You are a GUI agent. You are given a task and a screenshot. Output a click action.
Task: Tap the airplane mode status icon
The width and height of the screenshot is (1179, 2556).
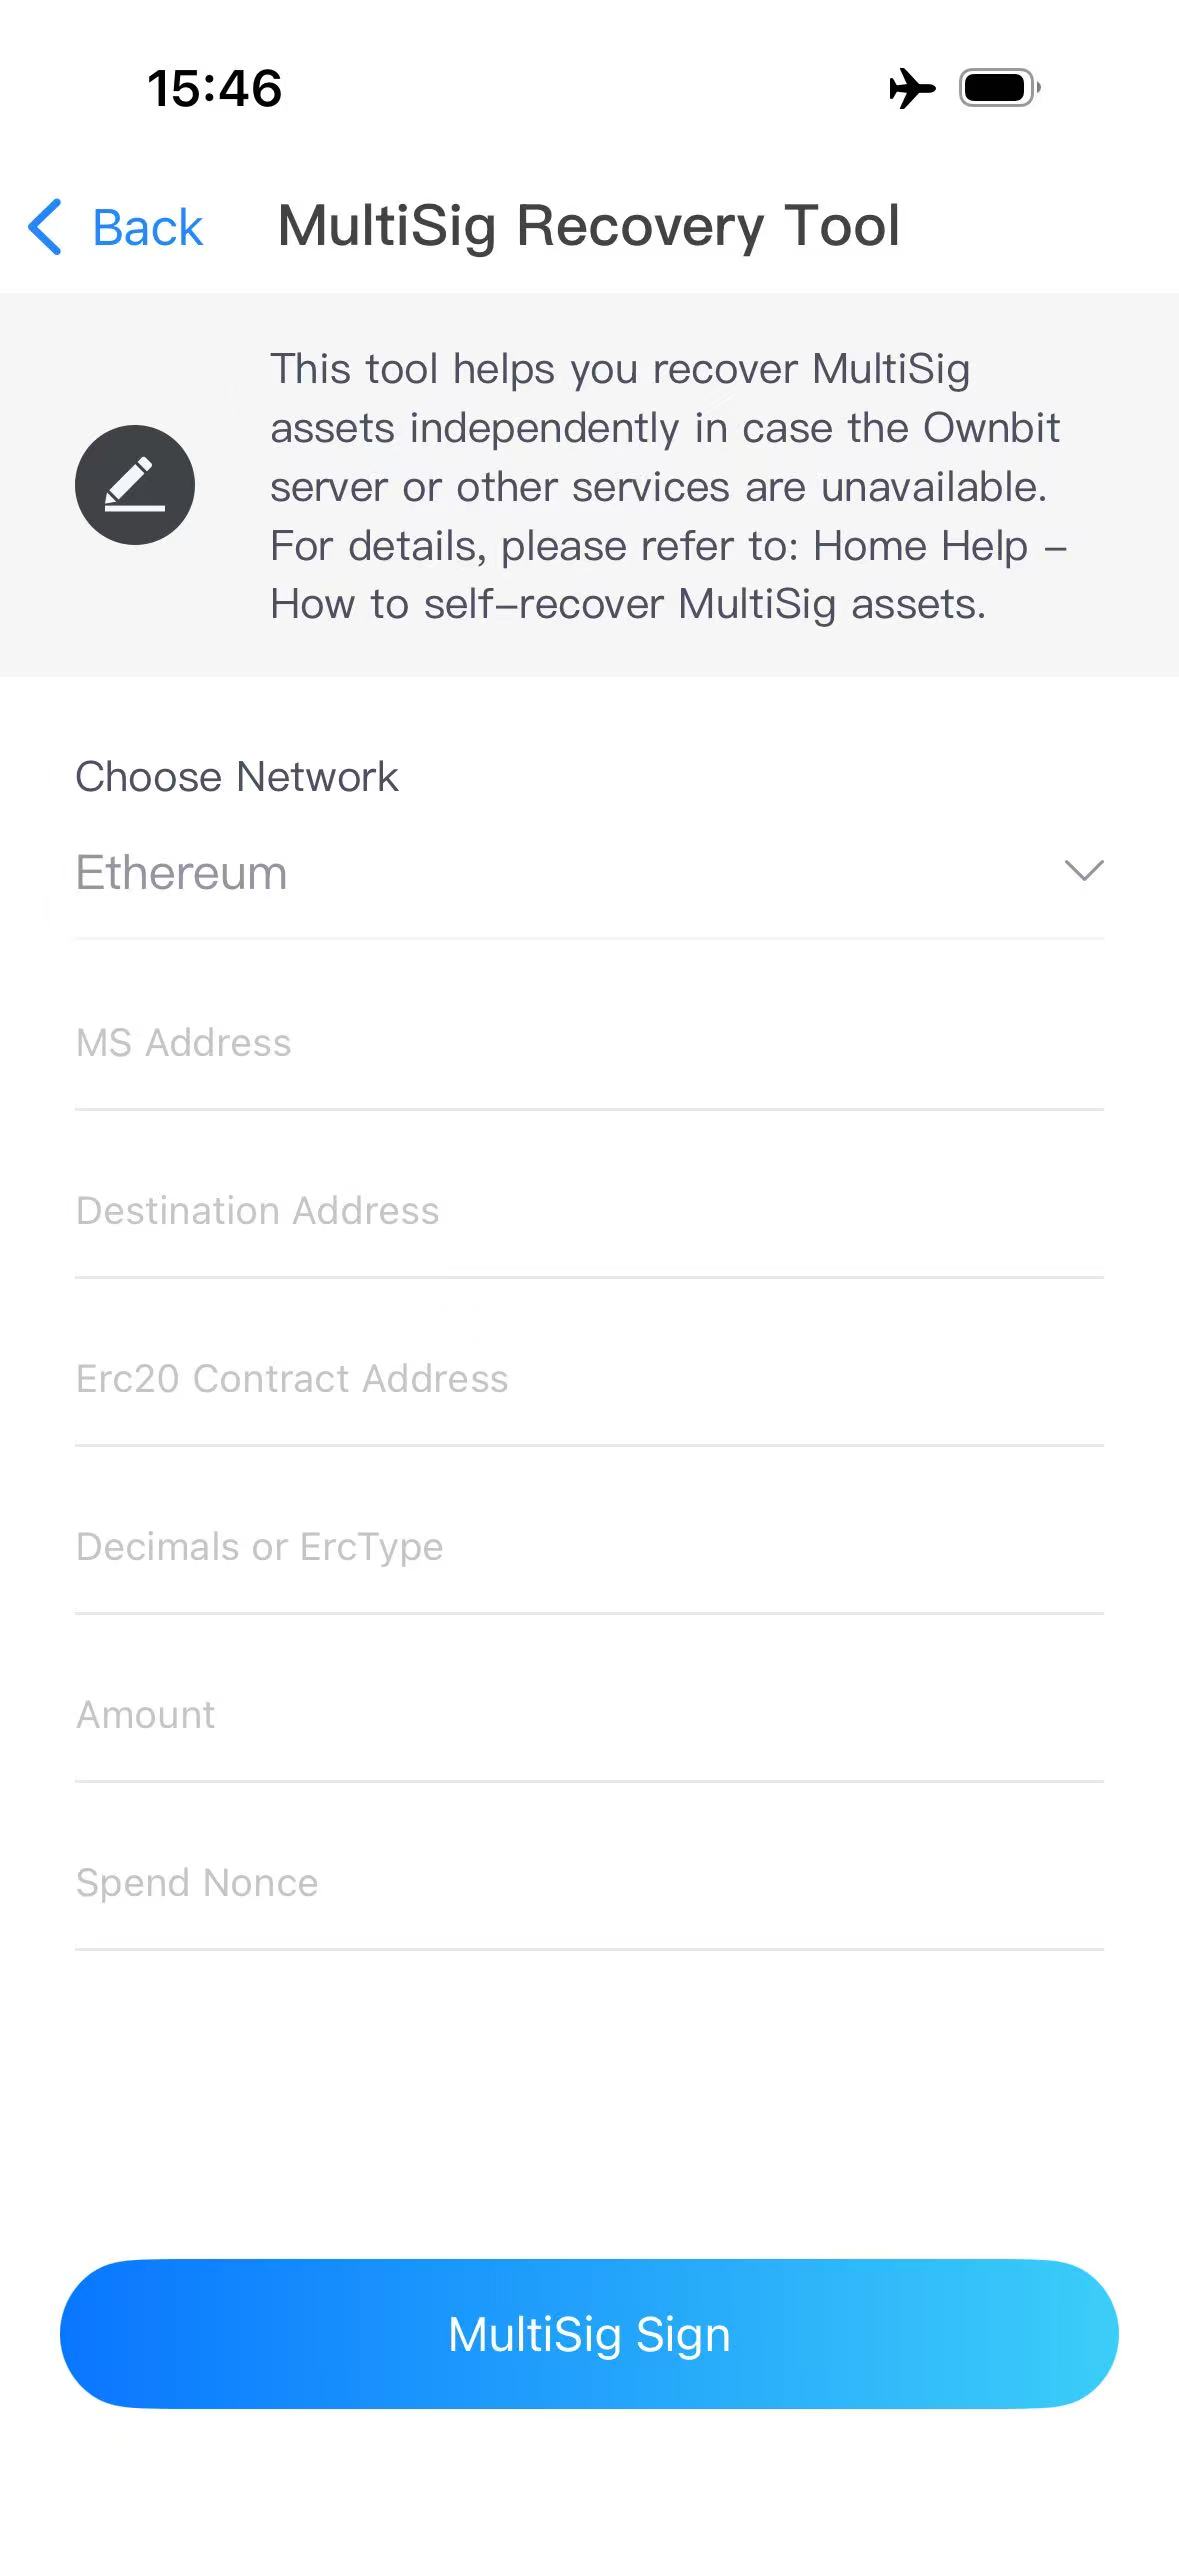[x=911, y=88]
